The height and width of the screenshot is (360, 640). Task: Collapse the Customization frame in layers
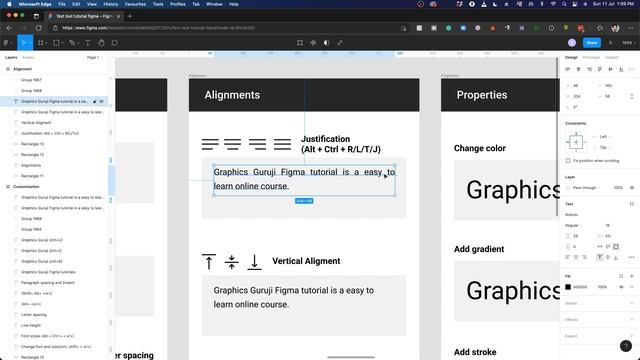8,187
